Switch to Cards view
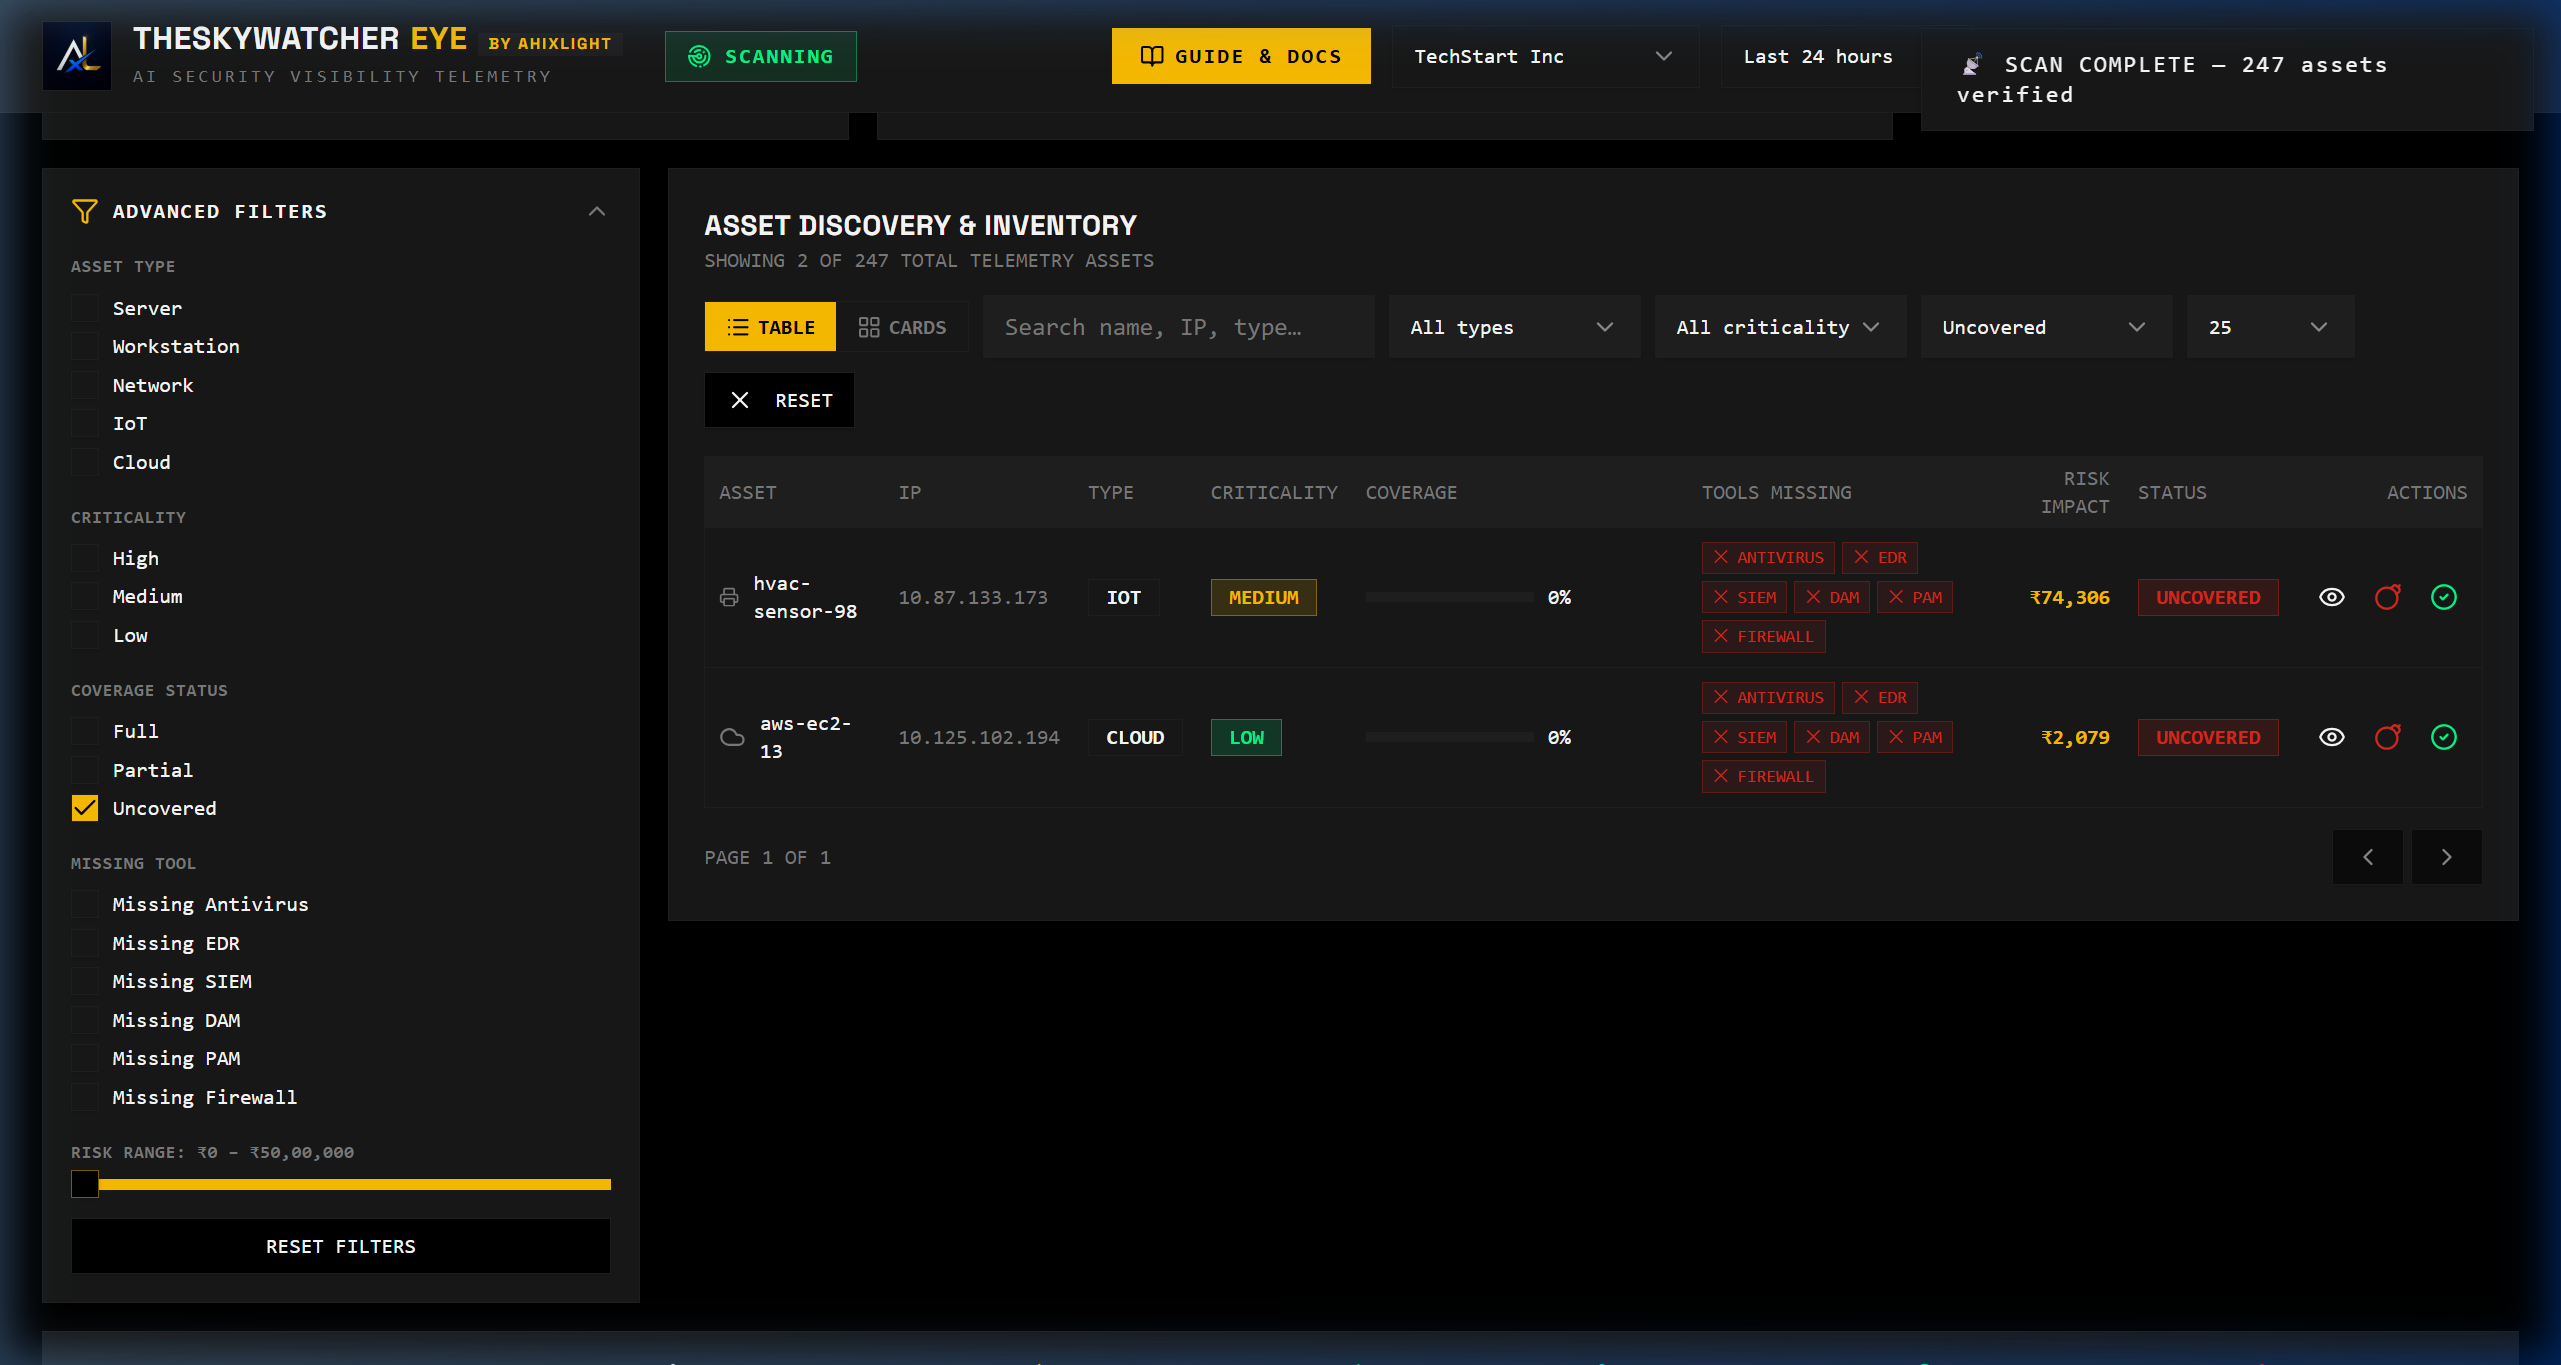2561x1365 pixels. coord(902,327)
